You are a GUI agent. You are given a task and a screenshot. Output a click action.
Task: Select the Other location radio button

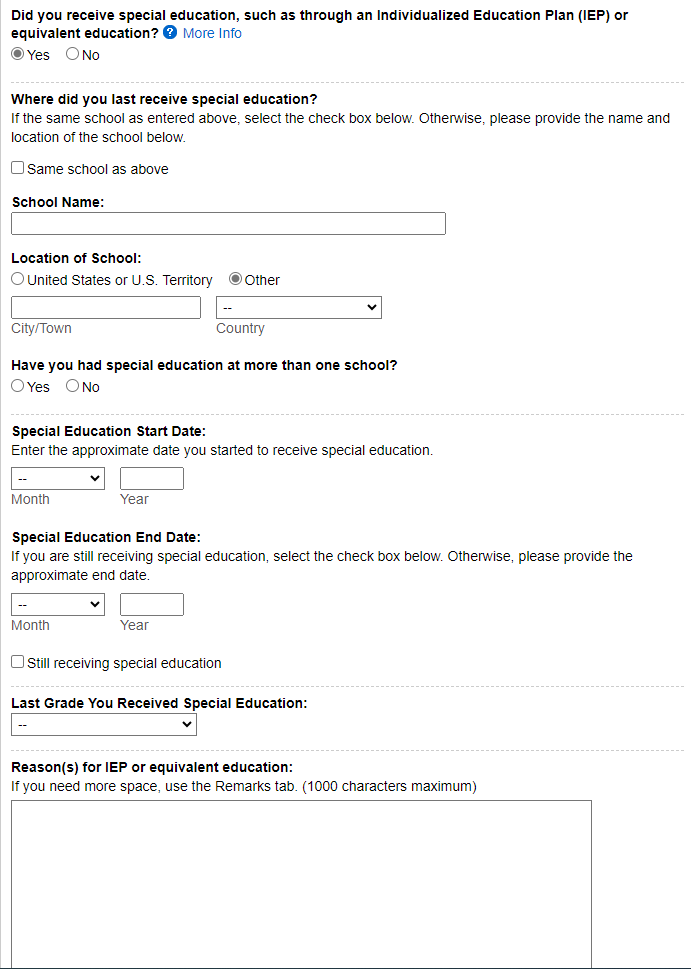pyautogui.click(x=236, y=280)
